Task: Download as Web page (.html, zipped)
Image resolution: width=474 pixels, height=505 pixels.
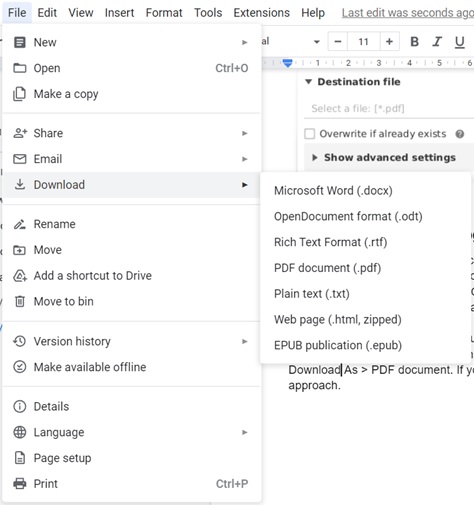Action: pos(366,319)
